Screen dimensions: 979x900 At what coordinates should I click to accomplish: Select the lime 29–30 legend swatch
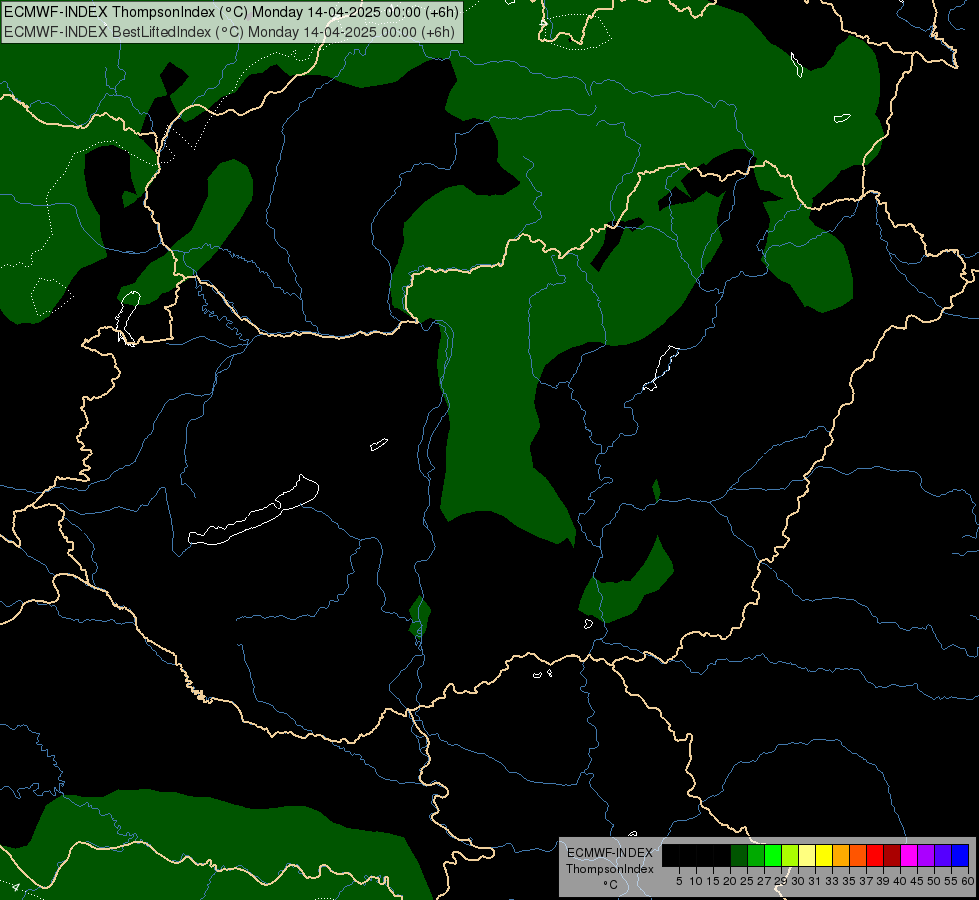(790, 855)
